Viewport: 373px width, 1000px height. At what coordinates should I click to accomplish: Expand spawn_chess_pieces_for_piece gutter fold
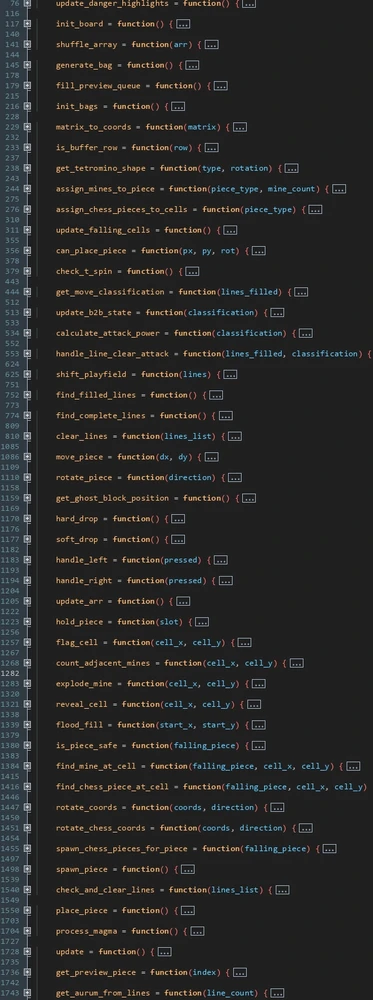(x=27, y=849)
